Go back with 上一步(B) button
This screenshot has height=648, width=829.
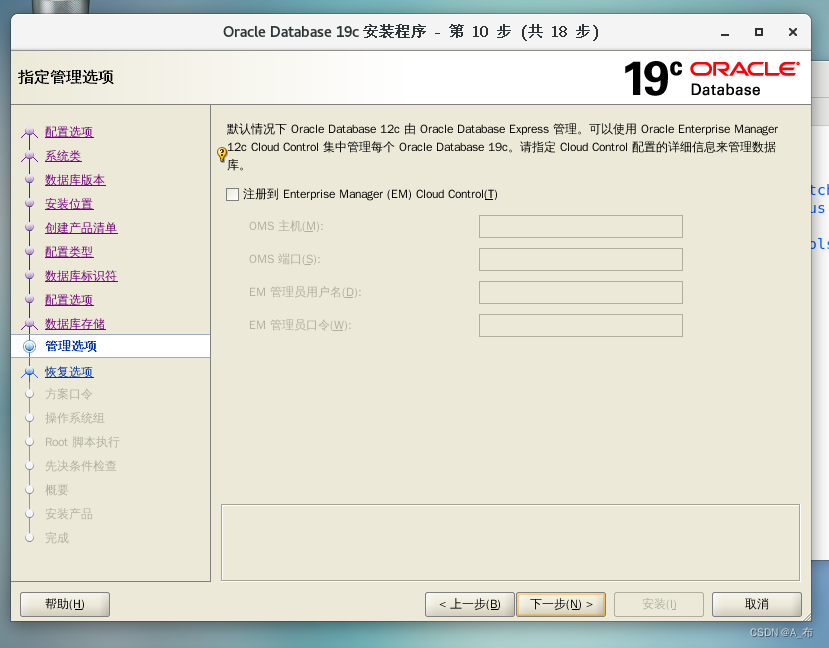pos(469,604)
